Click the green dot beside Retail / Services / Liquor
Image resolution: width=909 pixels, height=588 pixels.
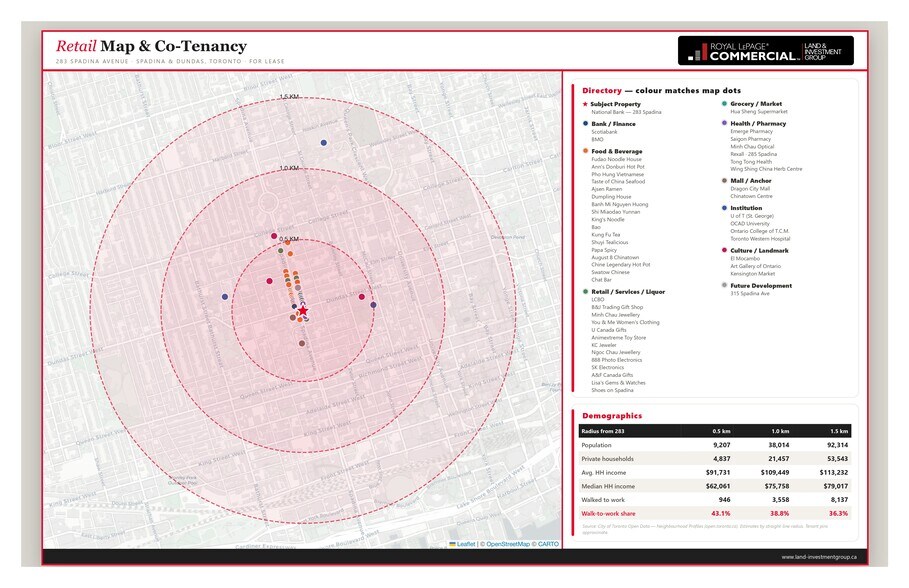(x=585, y=292)
